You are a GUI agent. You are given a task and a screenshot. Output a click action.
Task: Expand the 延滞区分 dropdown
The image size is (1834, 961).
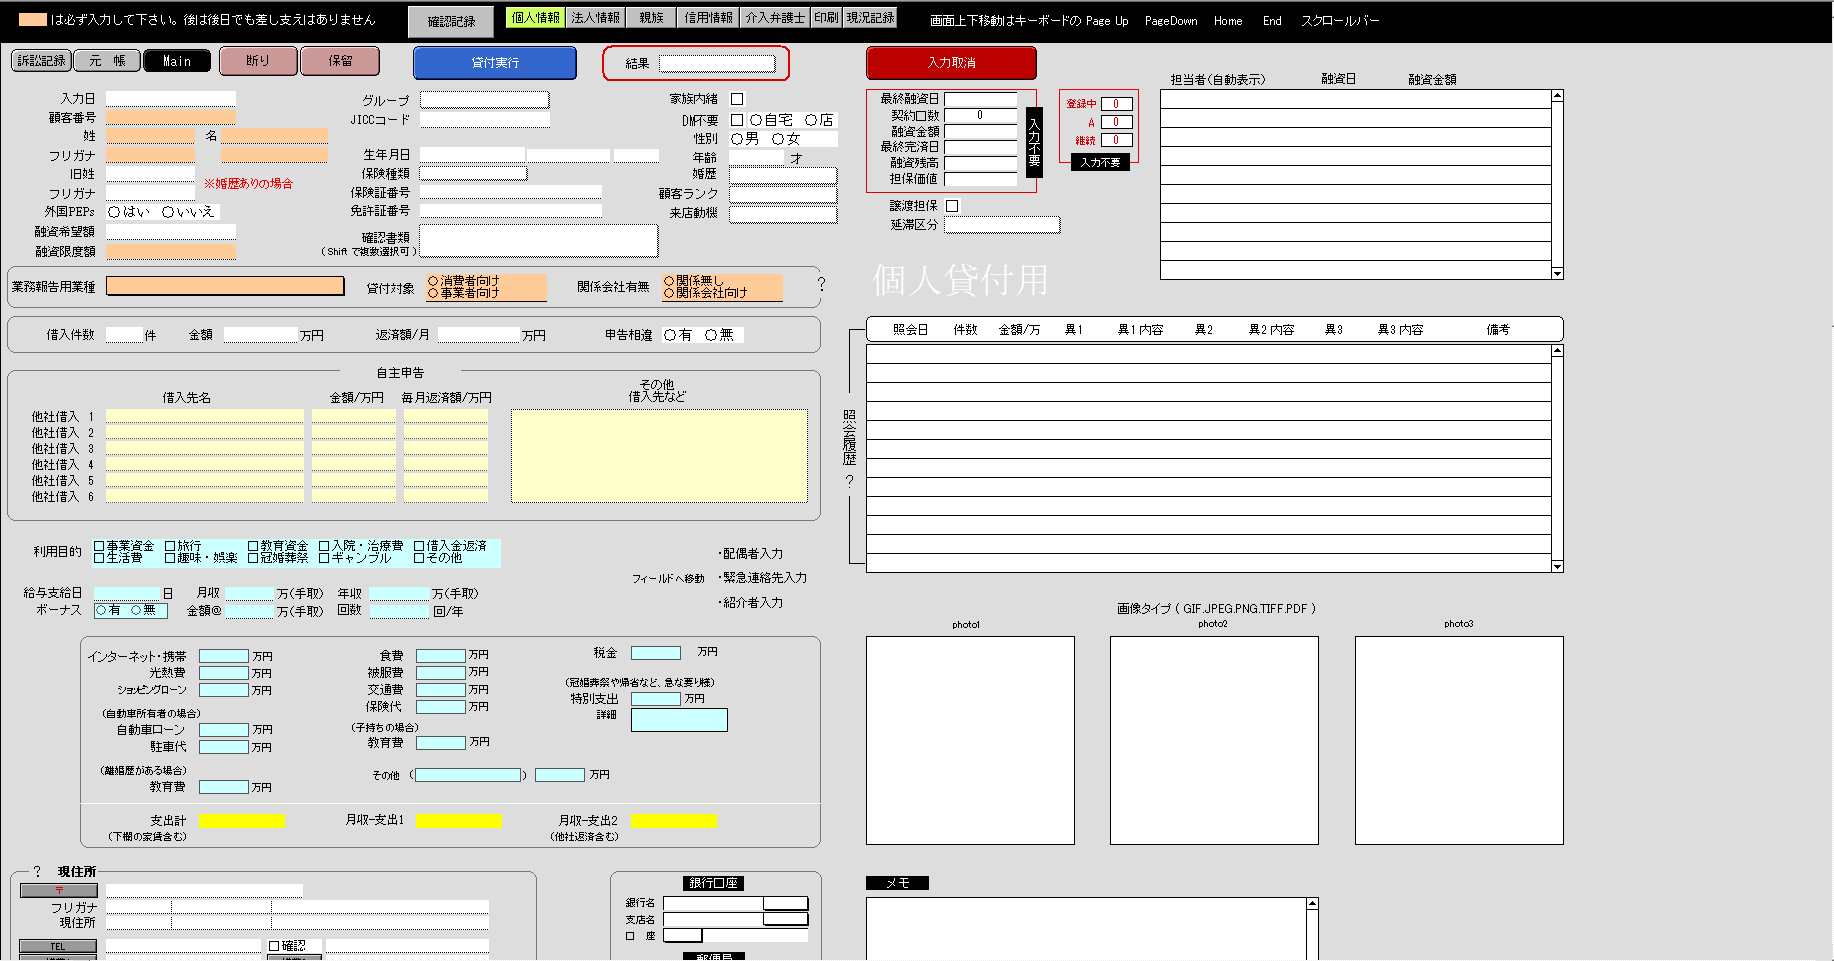pyautogui.click(x=1001, y=225)
